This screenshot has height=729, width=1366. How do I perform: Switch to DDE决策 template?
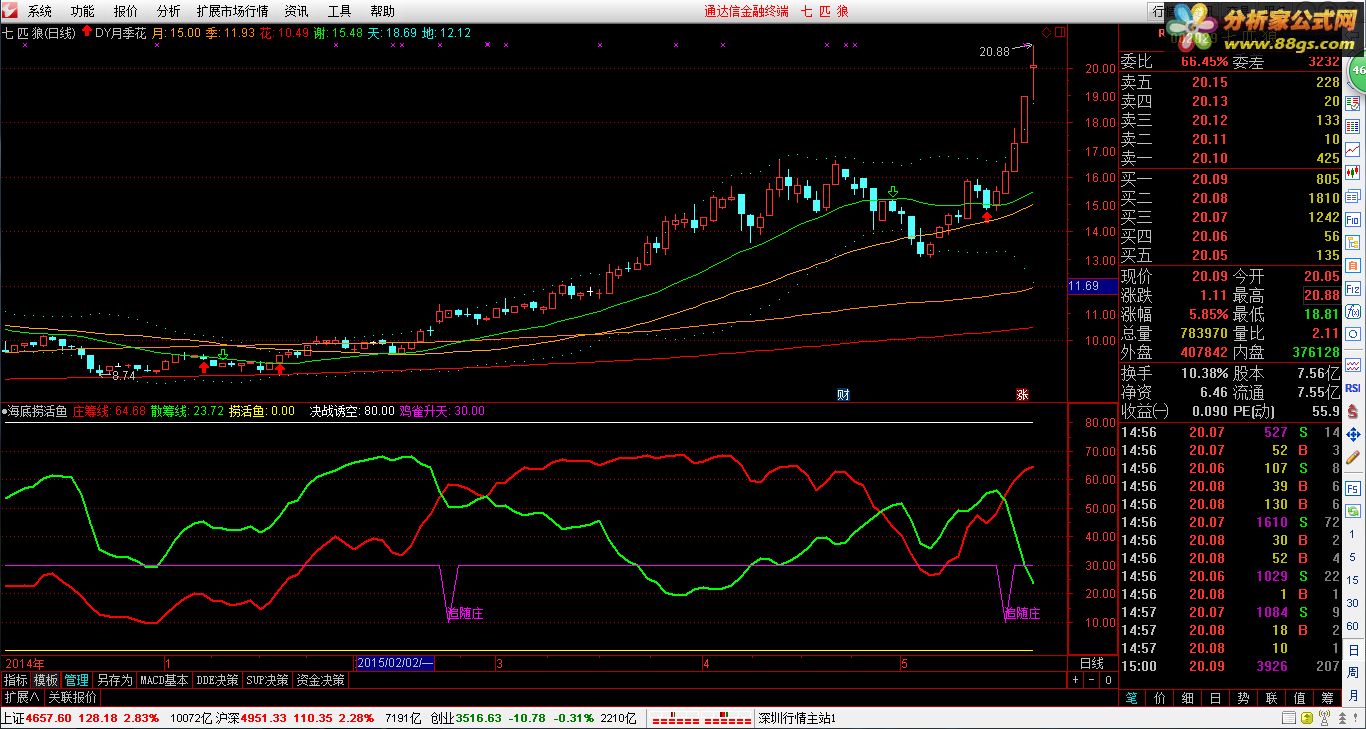(x=218, y=680)
